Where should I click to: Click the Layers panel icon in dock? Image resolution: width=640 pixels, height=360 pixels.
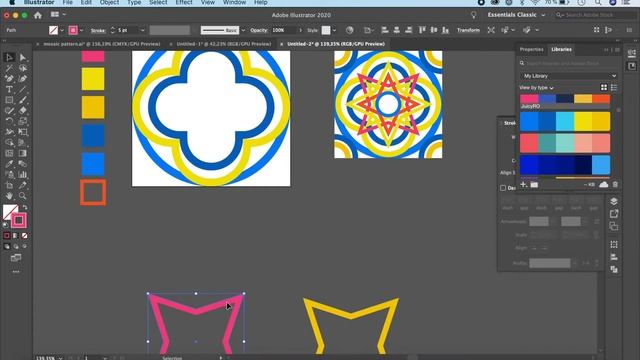click(613, 201)
